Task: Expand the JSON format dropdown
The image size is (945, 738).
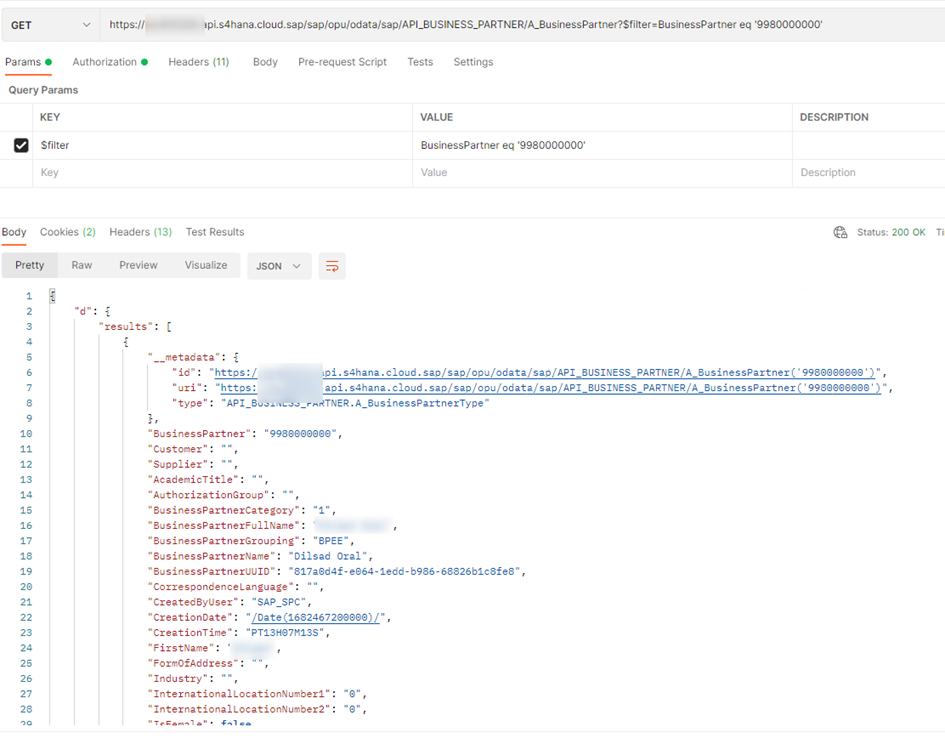Action: tap(278, 266)
